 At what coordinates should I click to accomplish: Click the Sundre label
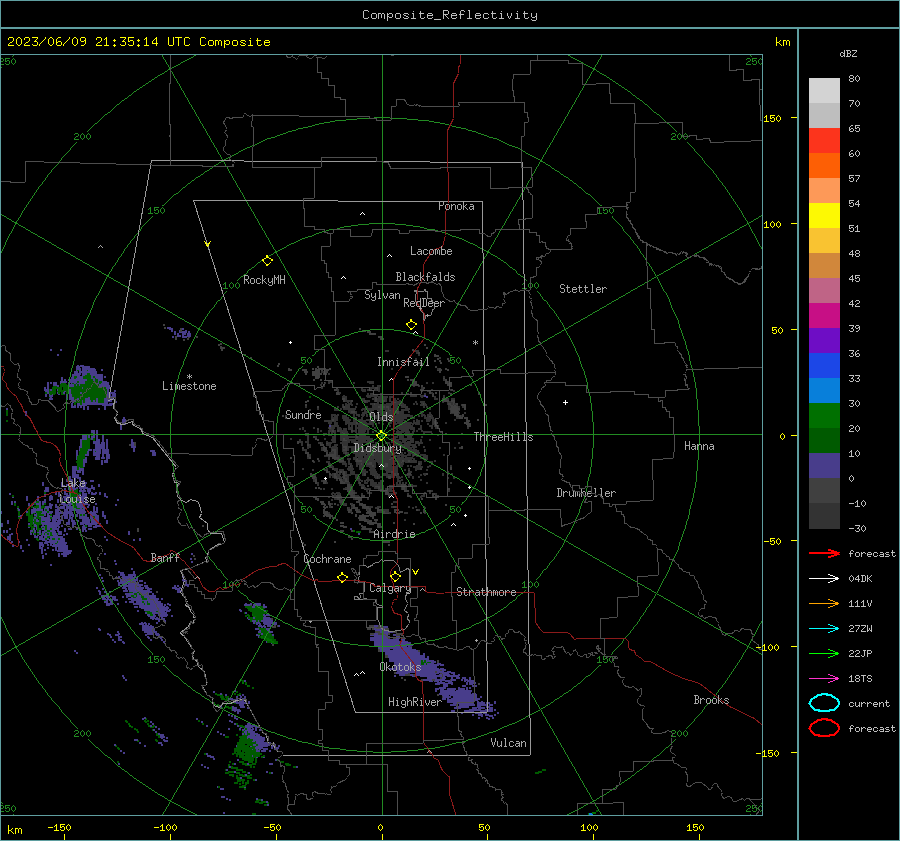tap(303, 415)
